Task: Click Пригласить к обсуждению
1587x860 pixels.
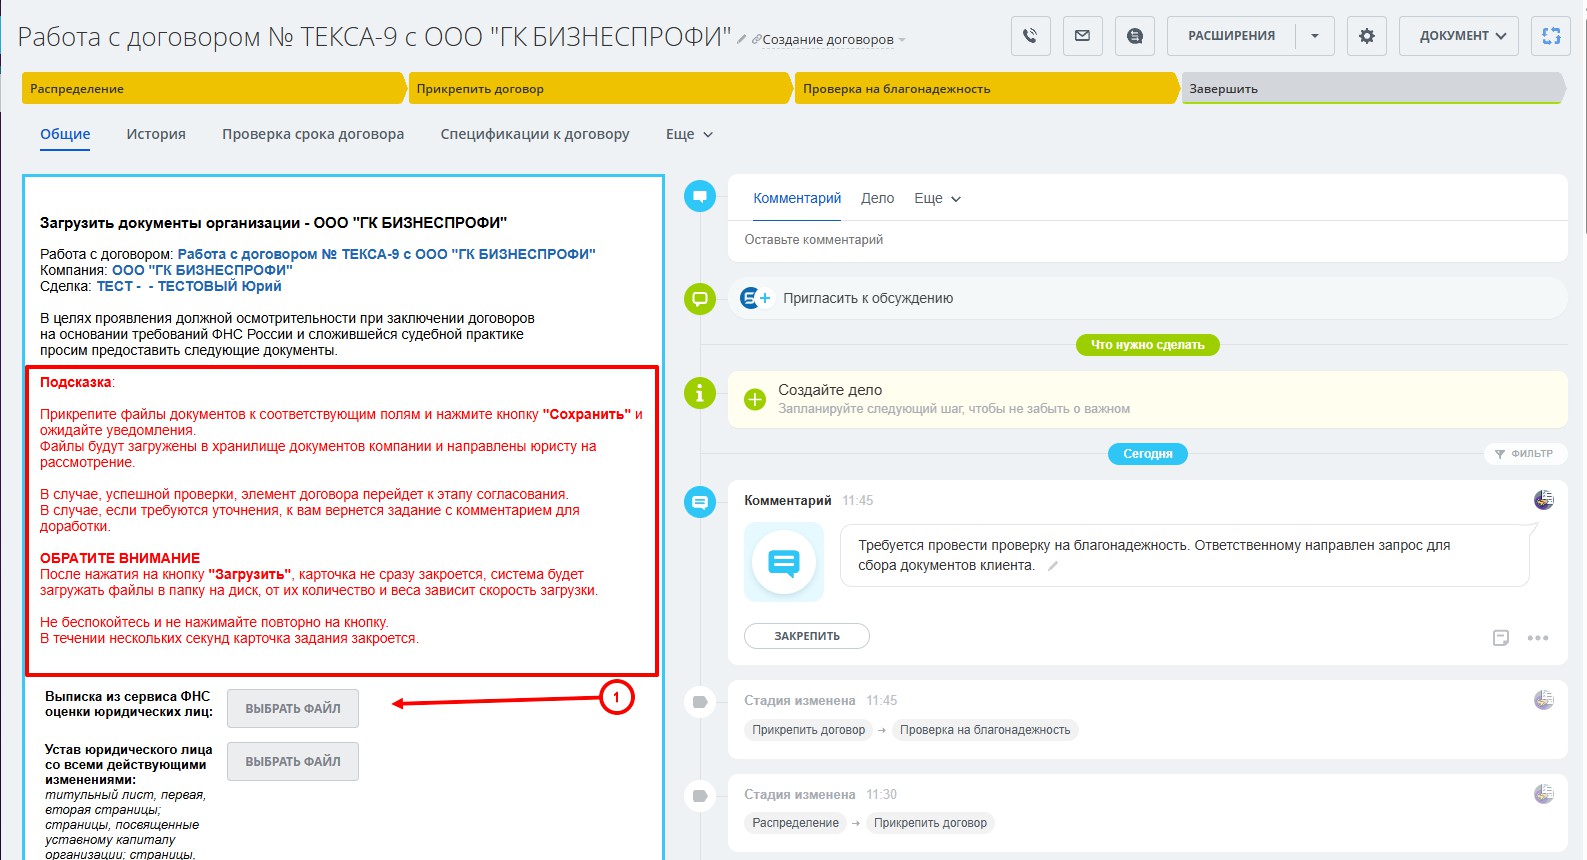Action: (868, 298)
